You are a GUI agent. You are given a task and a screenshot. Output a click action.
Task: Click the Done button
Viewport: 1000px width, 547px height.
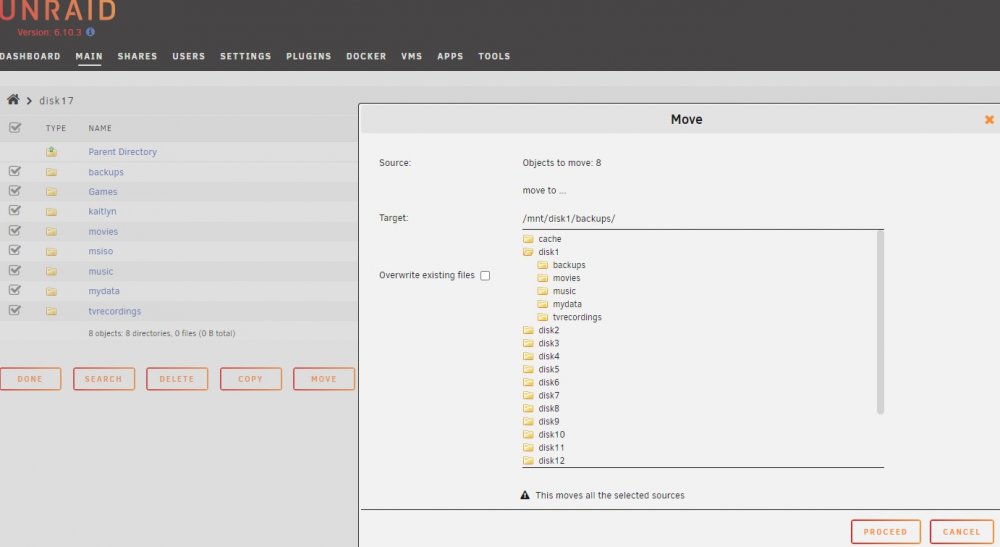30,379
